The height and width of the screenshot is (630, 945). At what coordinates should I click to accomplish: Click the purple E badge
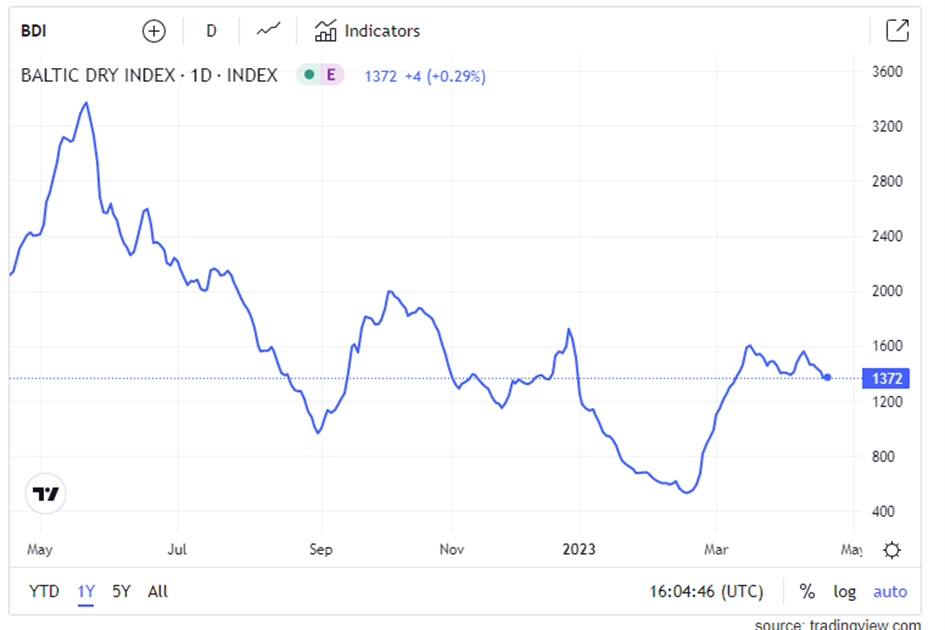[x=331, y=75]
